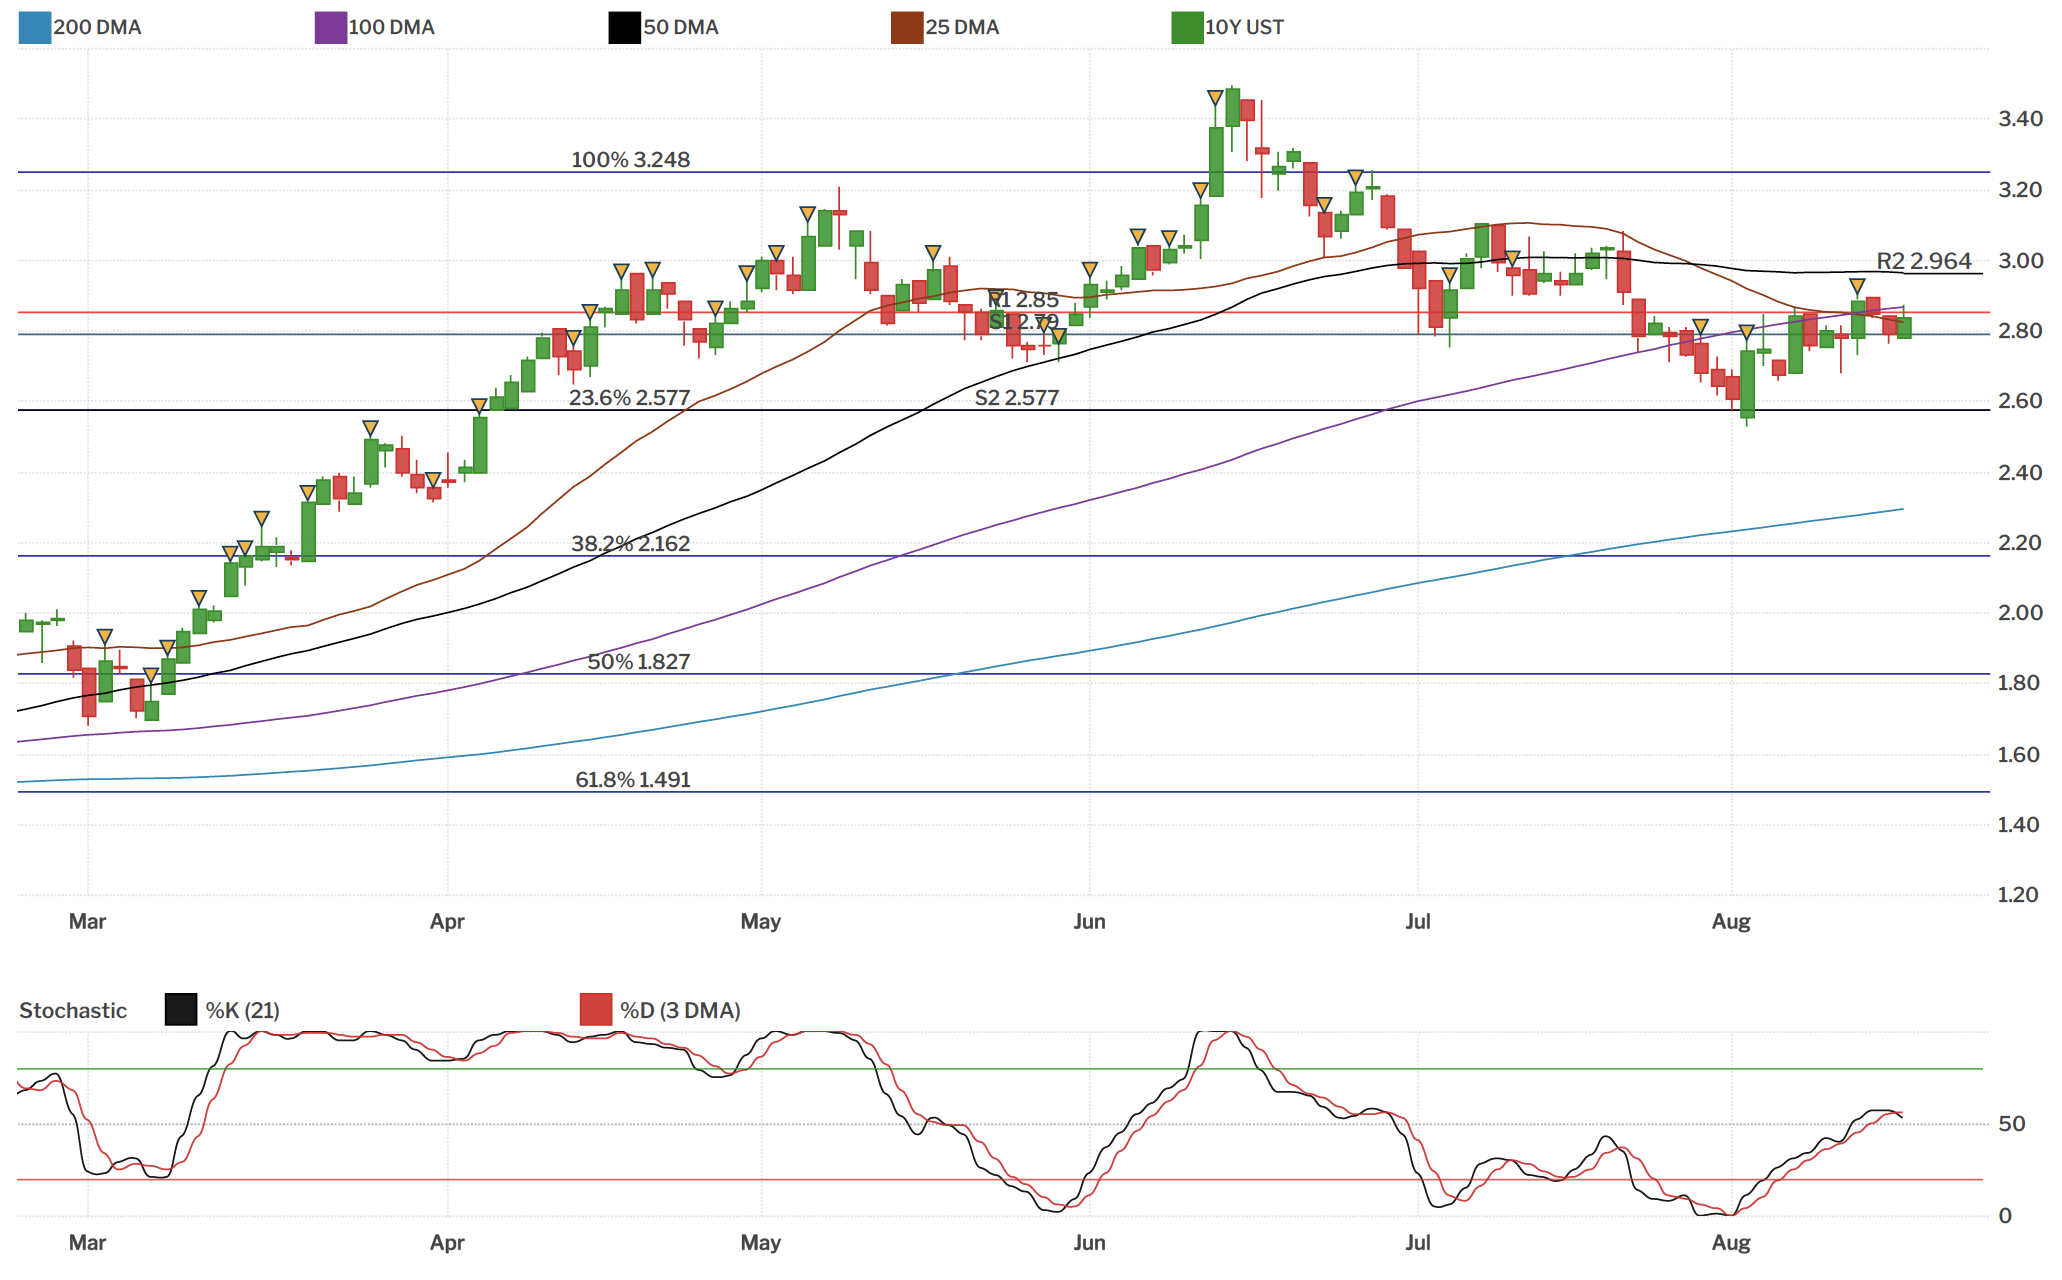The width and height of the screenshot is (2062, 1280).
Task: Click the 38.2% 2.162 Fibonacci label
Action: click(630, 544)
